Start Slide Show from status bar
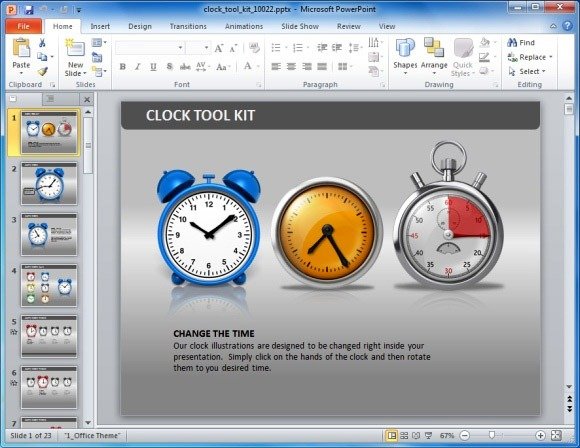 point(428,435)
